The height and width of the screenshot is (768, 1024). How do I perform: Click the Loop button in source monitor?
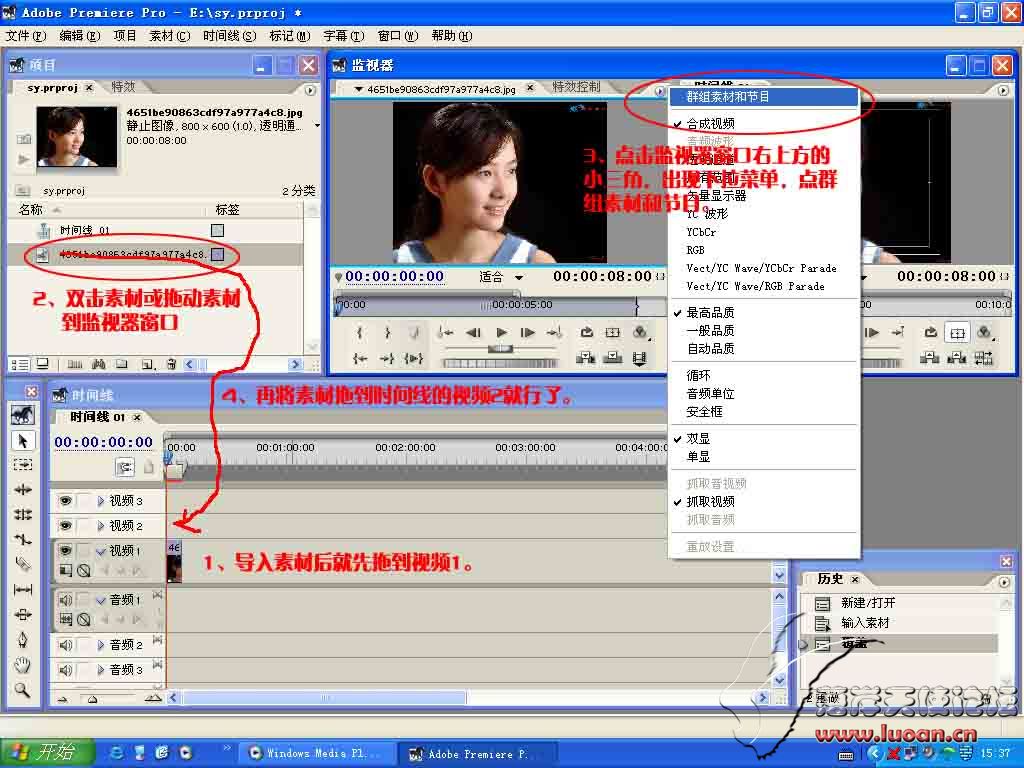586,332
